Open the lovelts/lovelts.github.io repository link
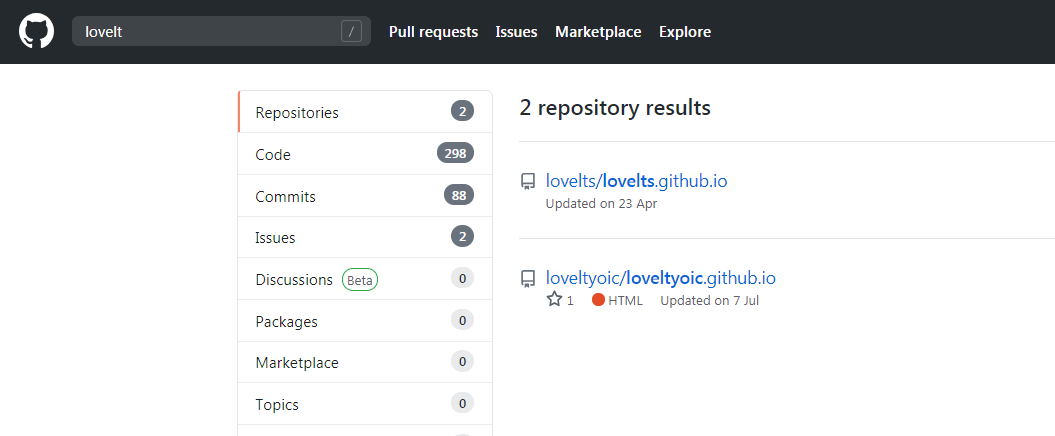The height and width of the screenshot is (436, 1055). [636, 181]
